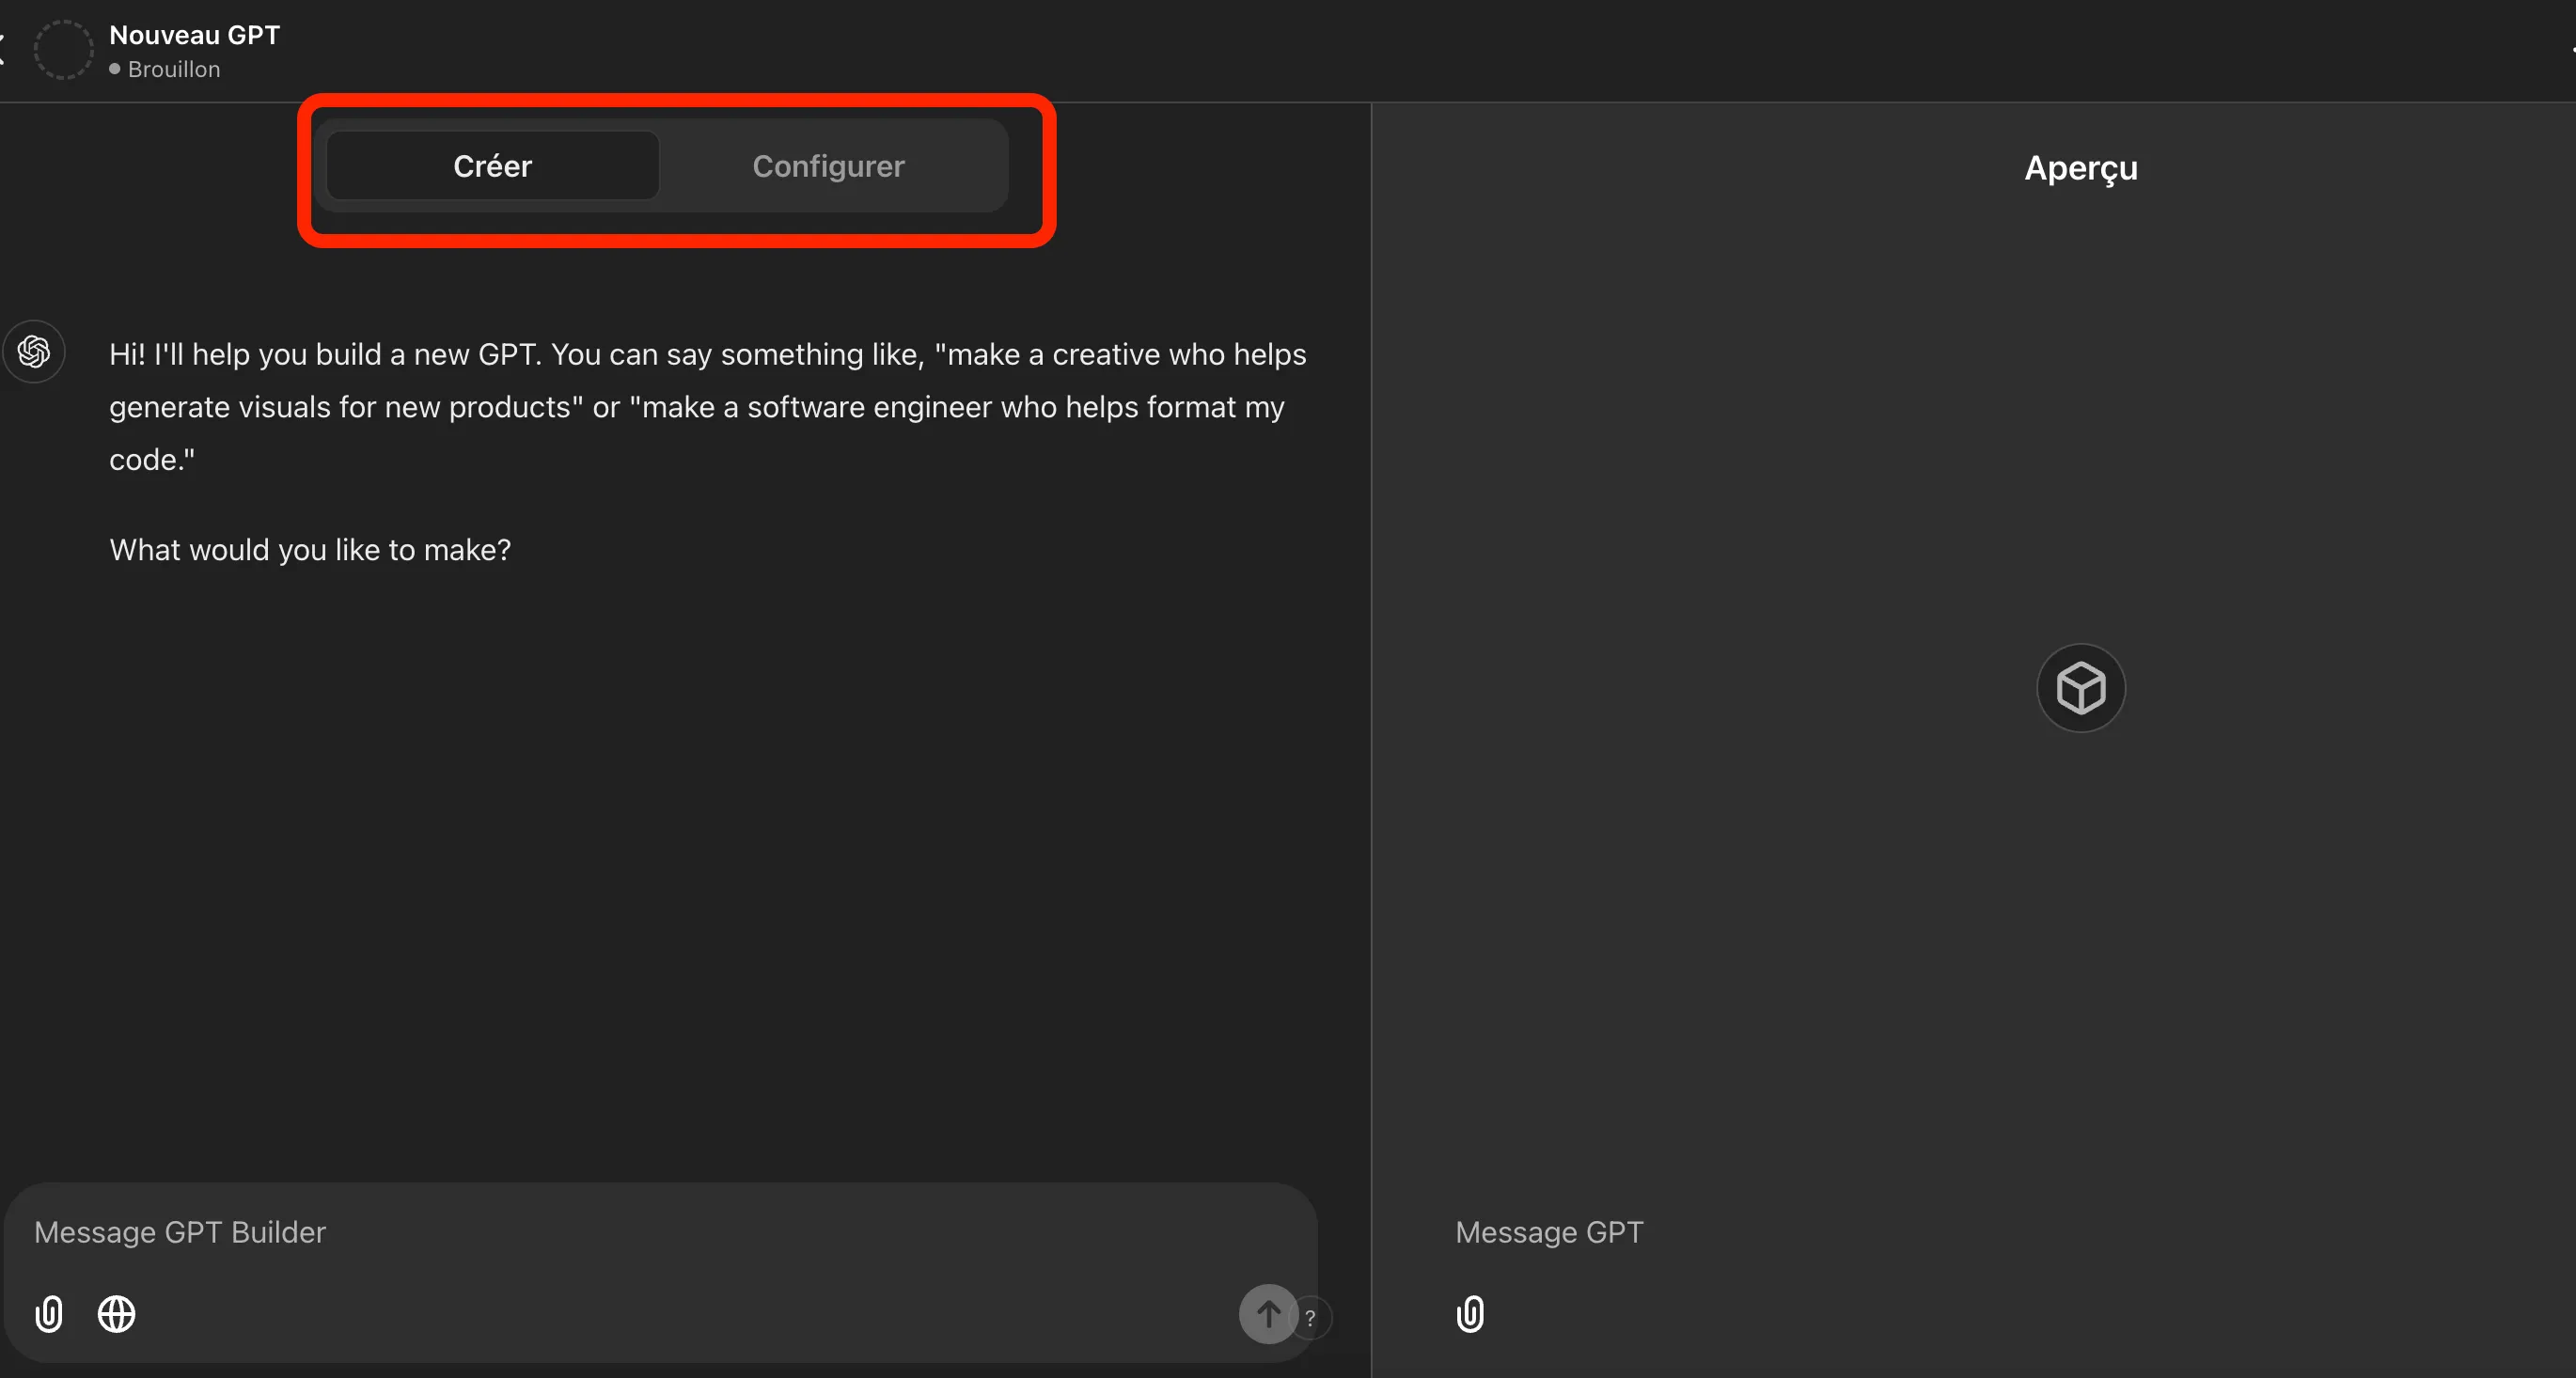The width and height of the screenshot is (2576, 1378).
Task: Open the Configurer tab
Action: pos(828,166)
